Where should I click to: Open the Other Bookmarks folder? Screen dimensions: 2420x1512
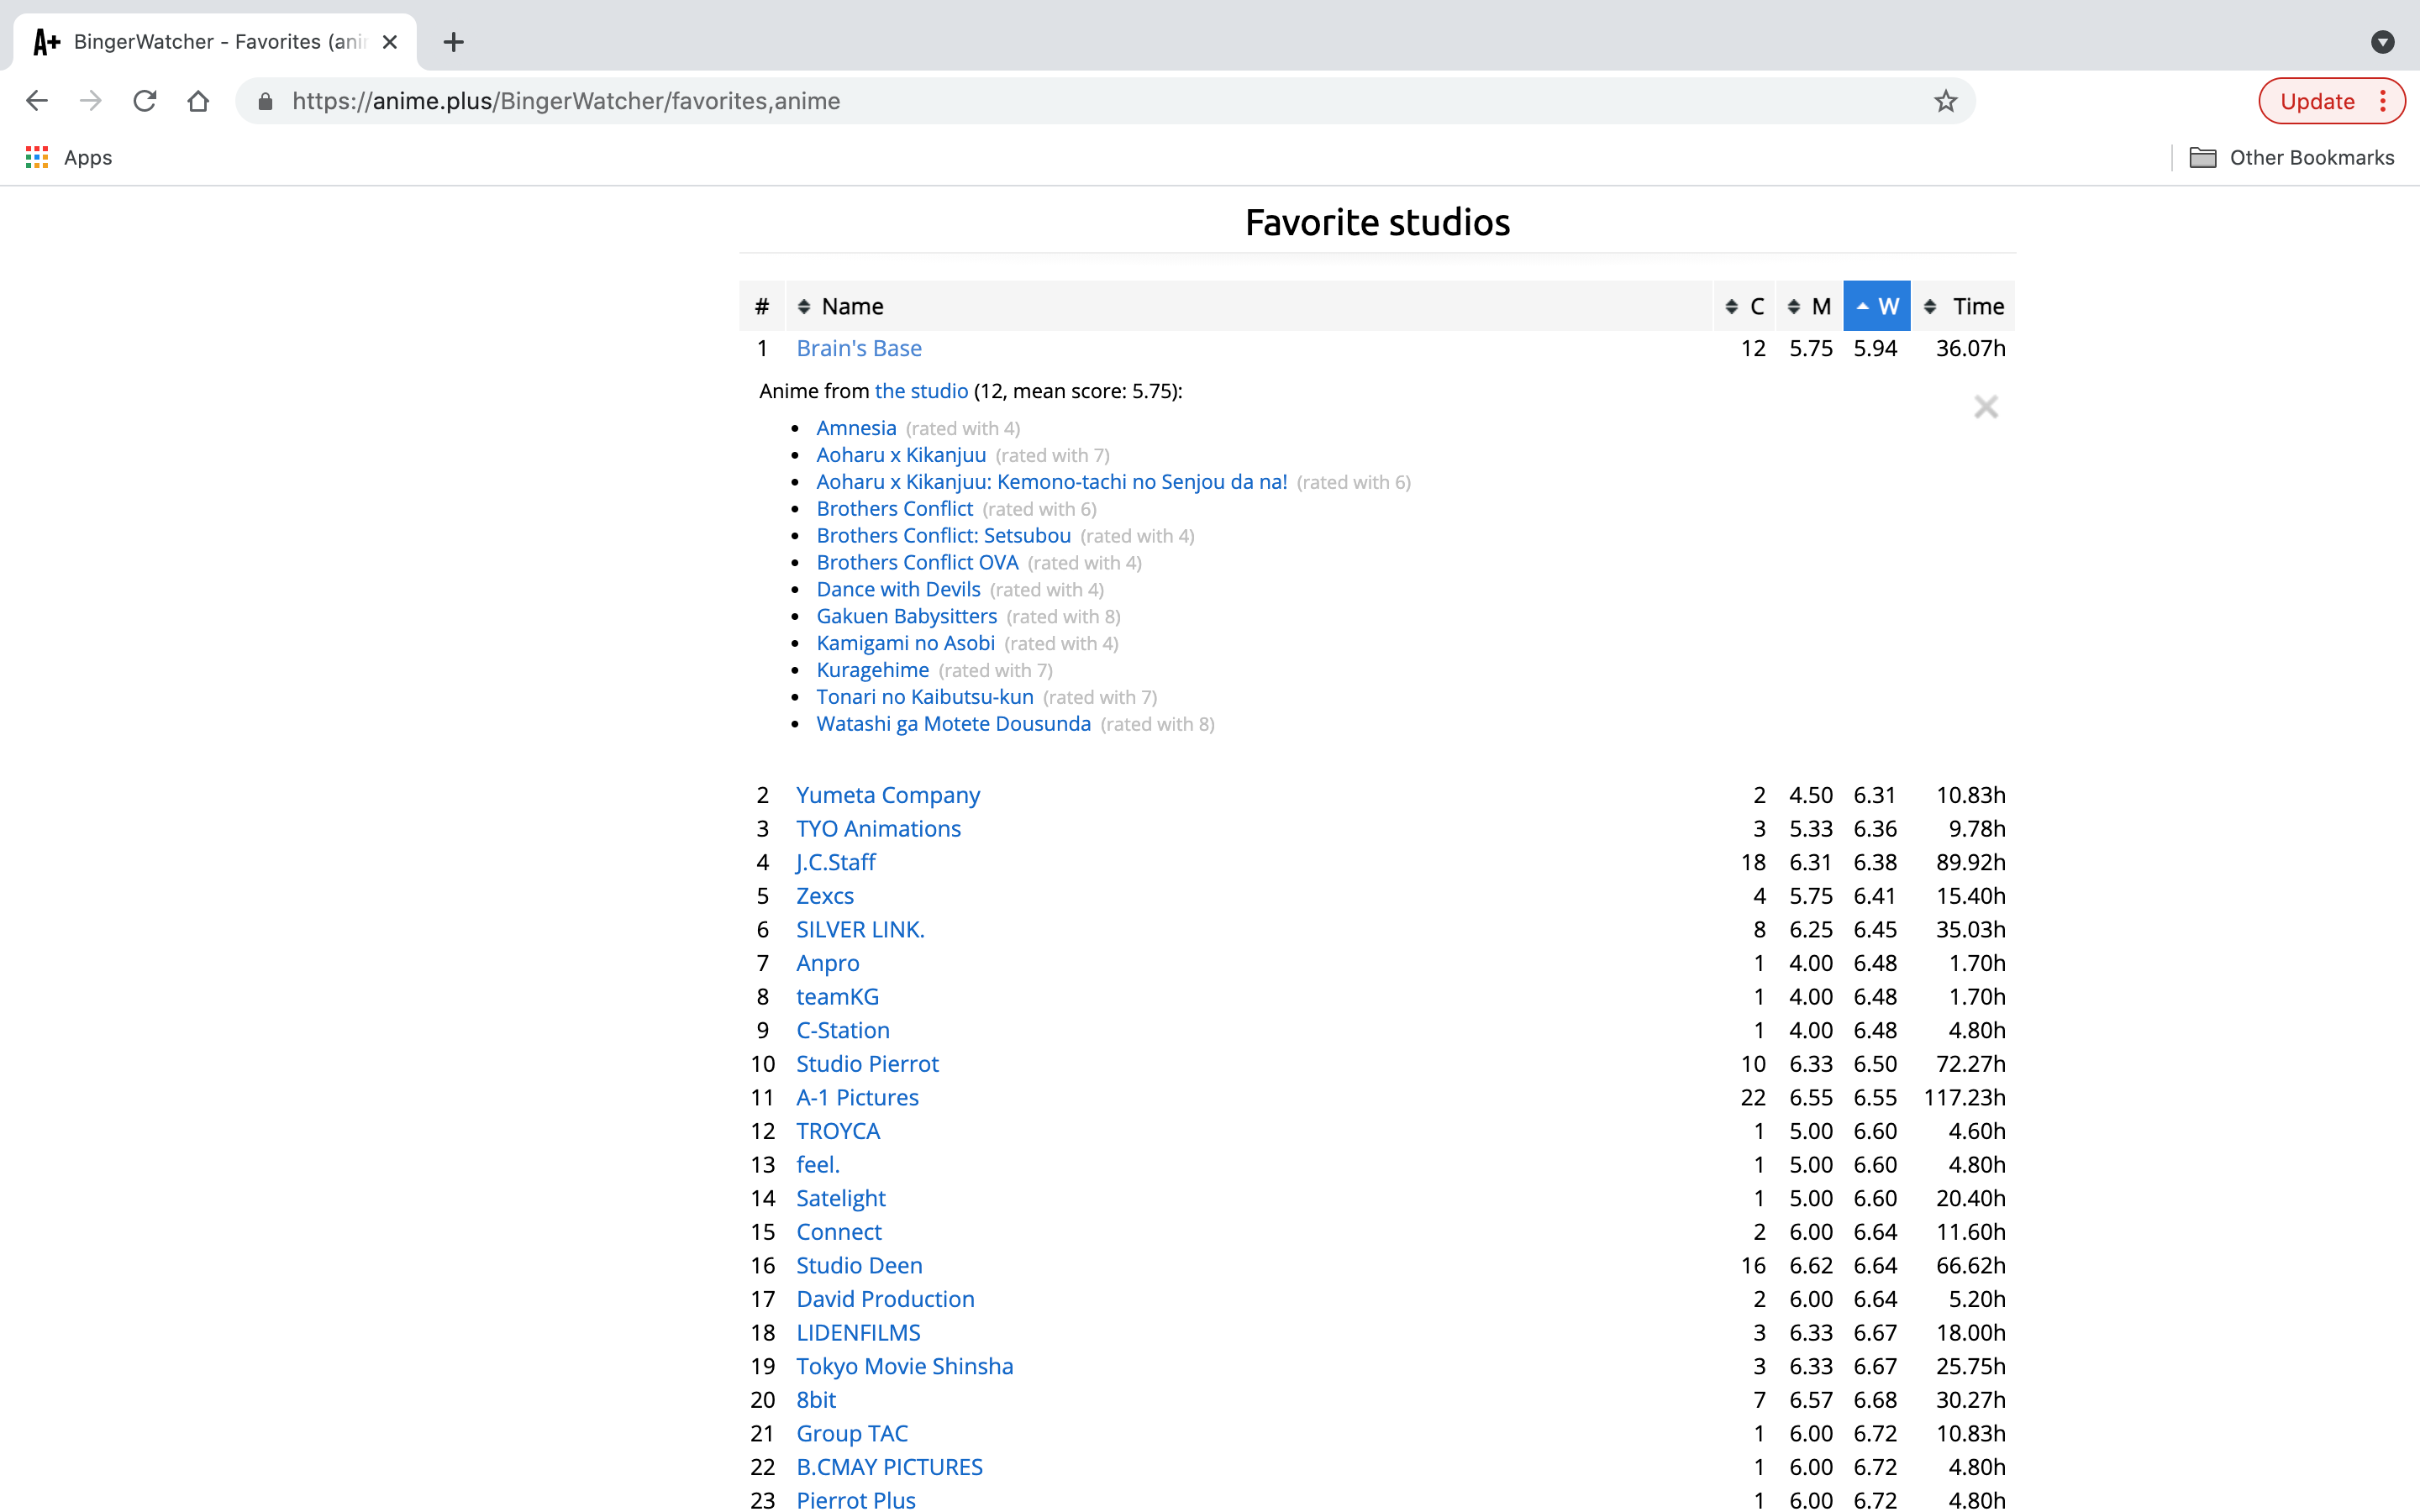point(2291,157)
